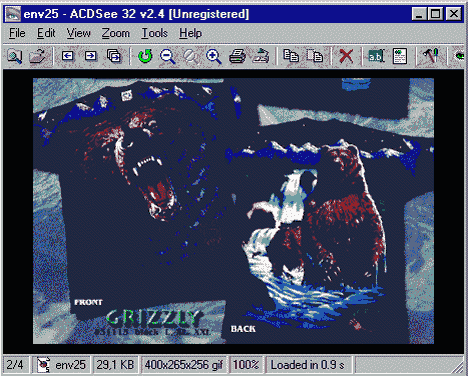Open the image properties page icon

[400, 56]
